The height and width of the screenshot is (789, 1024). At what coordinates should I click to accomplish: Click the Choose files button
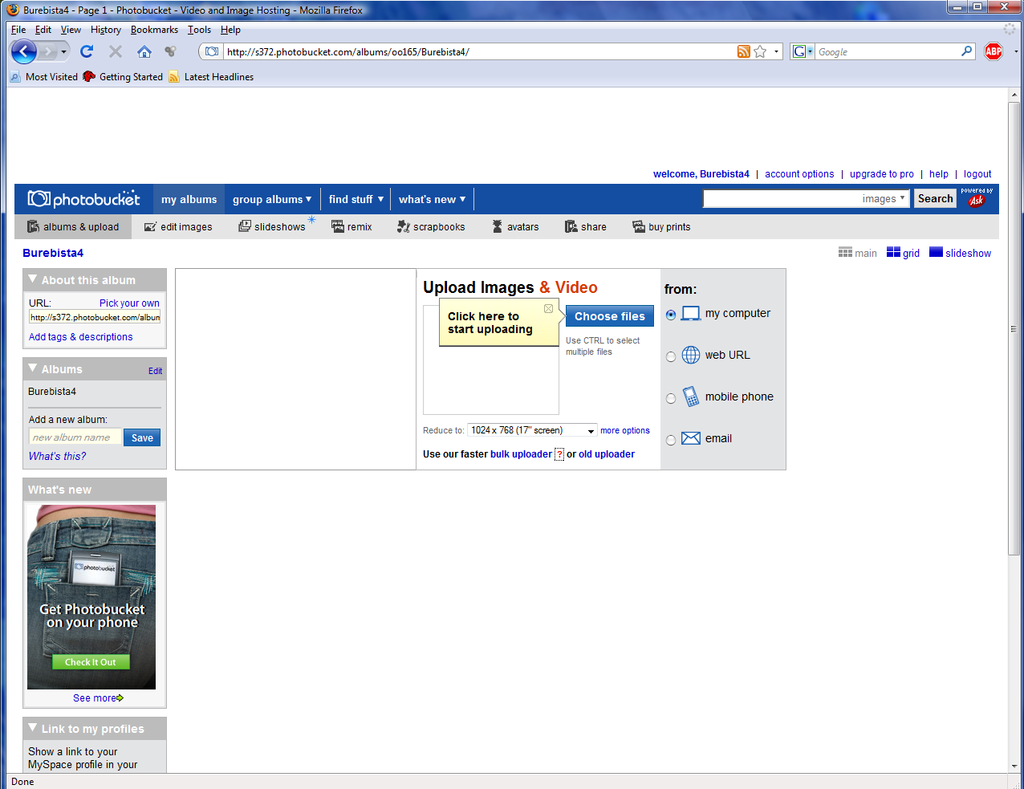click(610, 316)
